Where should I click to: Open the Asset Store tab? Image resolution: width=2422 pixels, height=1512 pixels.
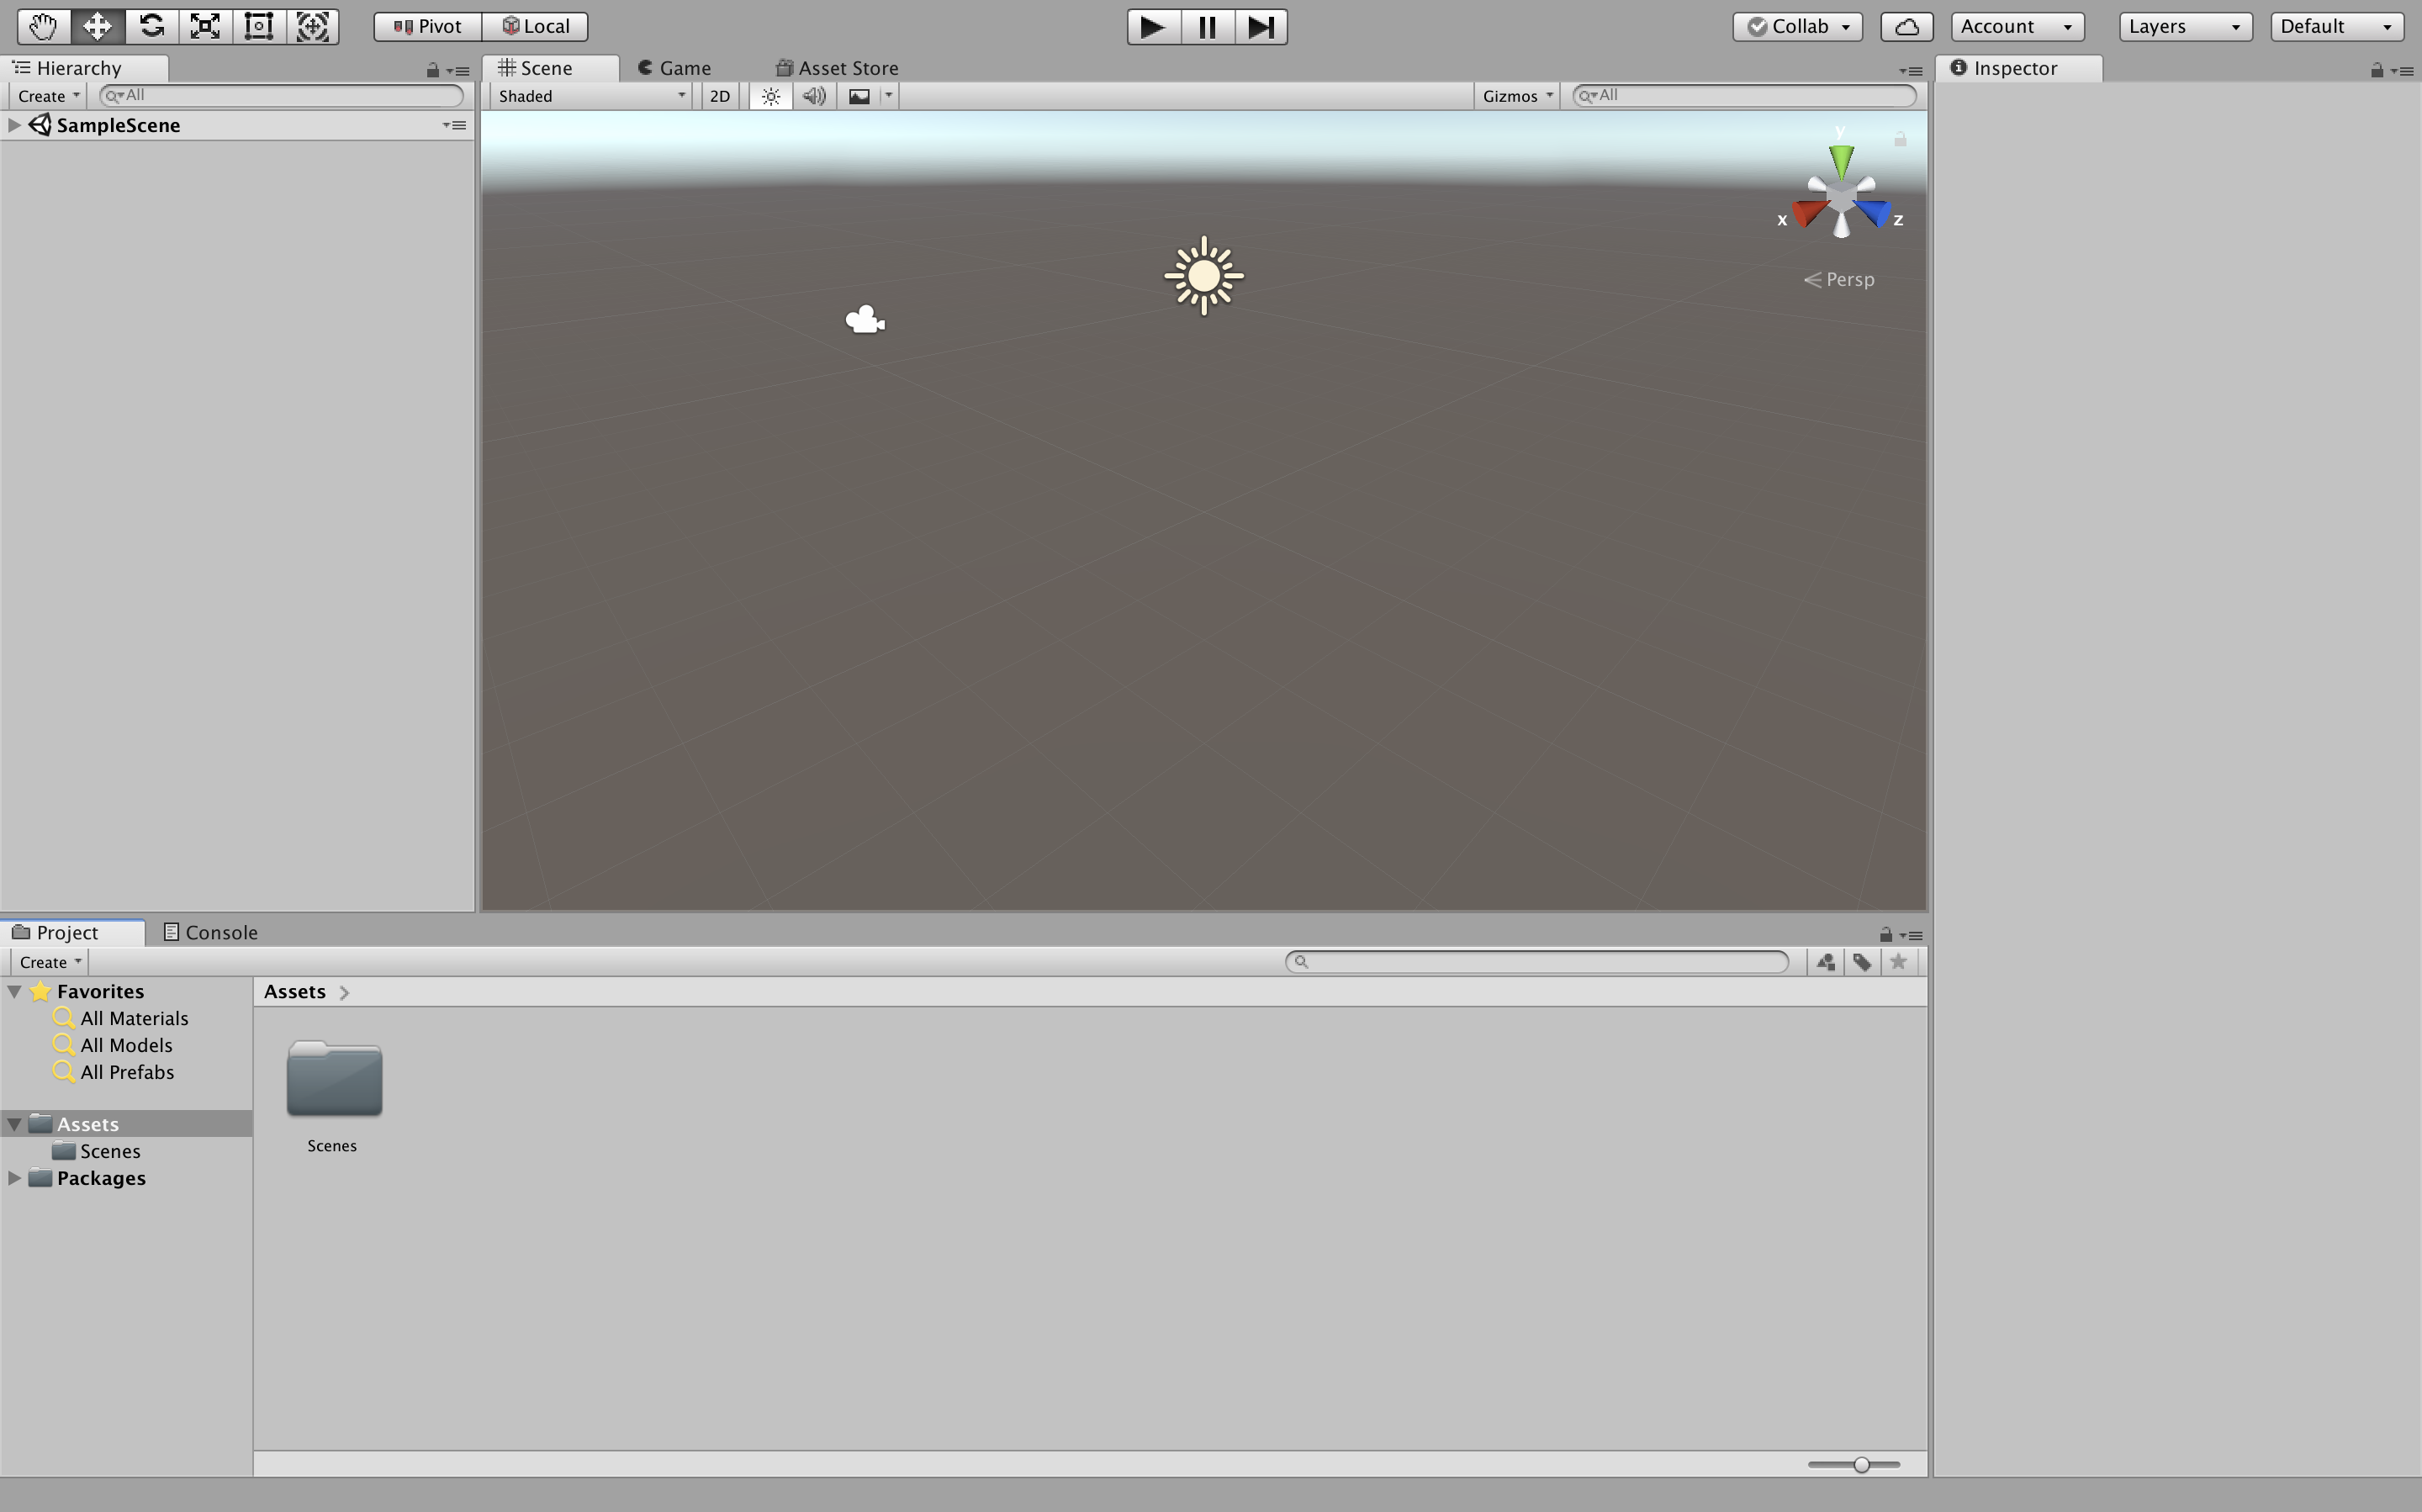coord(837,68)
